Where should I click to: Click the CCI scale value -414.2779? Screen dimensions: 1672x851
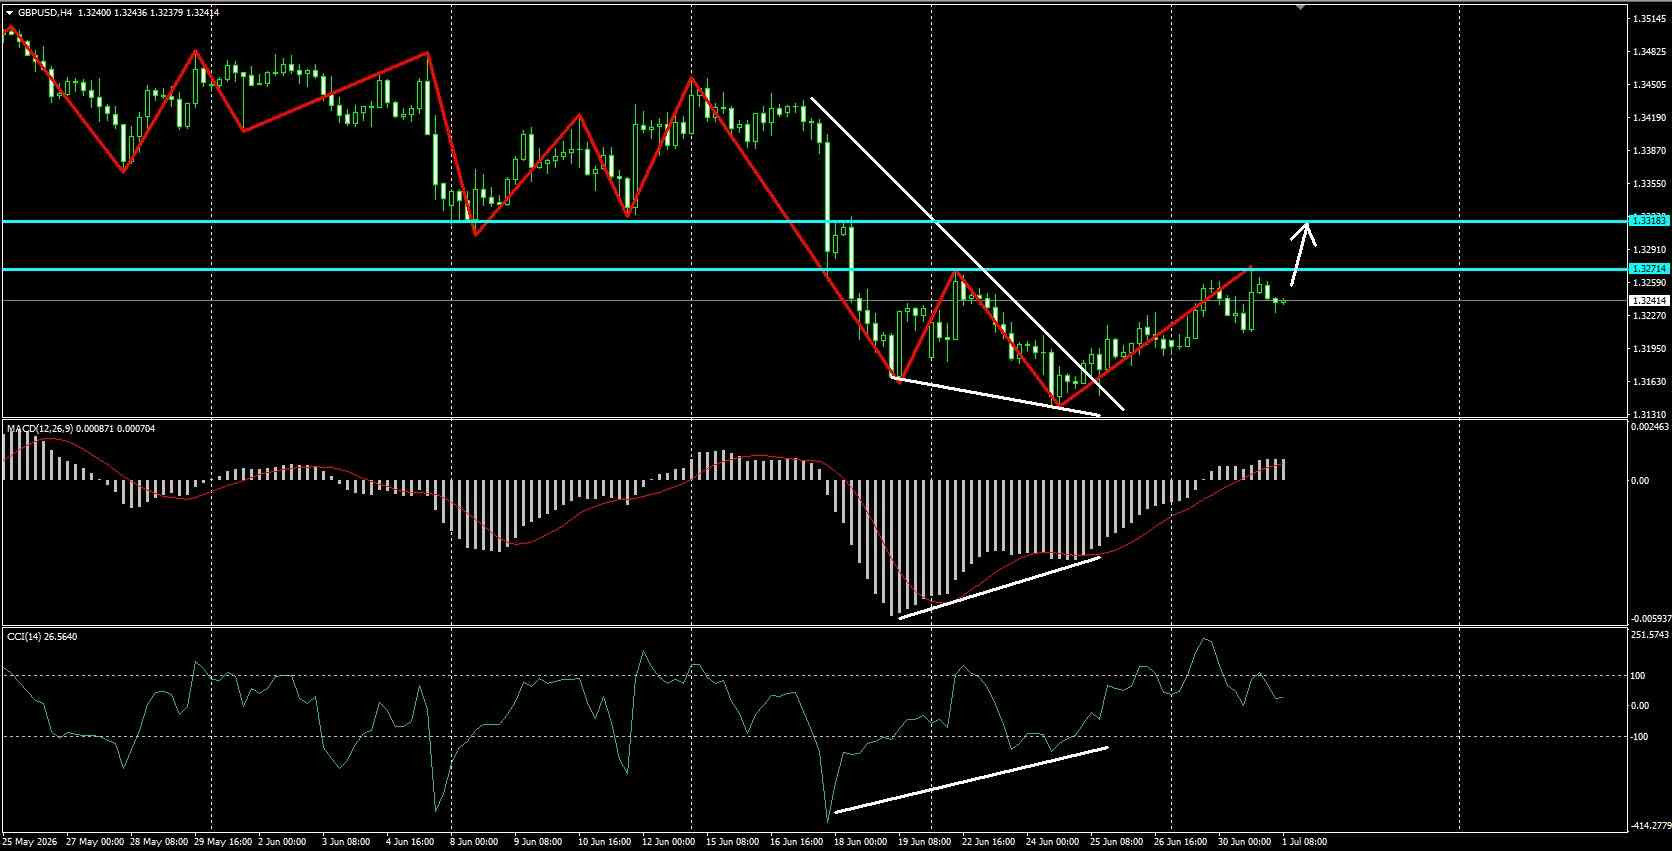click(x=1650, y=826)
